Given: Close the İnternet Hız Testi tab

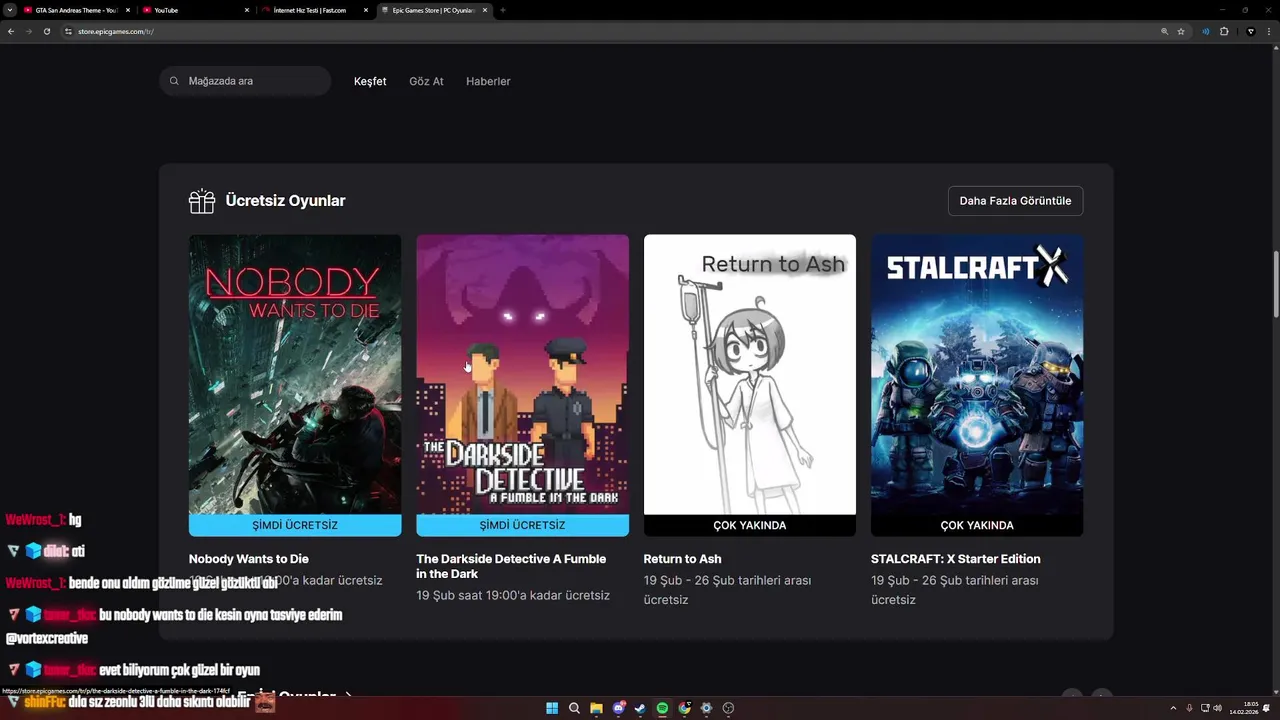Looking at the screenshot, I should pyautogui.click(x=365, y=10).
